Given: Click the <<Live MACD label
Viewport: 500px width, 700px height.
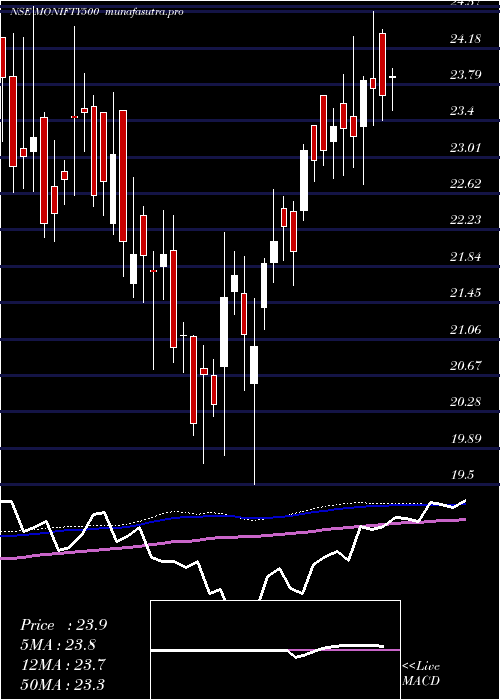Looking at the screenshot, I should tap(421, 674).
